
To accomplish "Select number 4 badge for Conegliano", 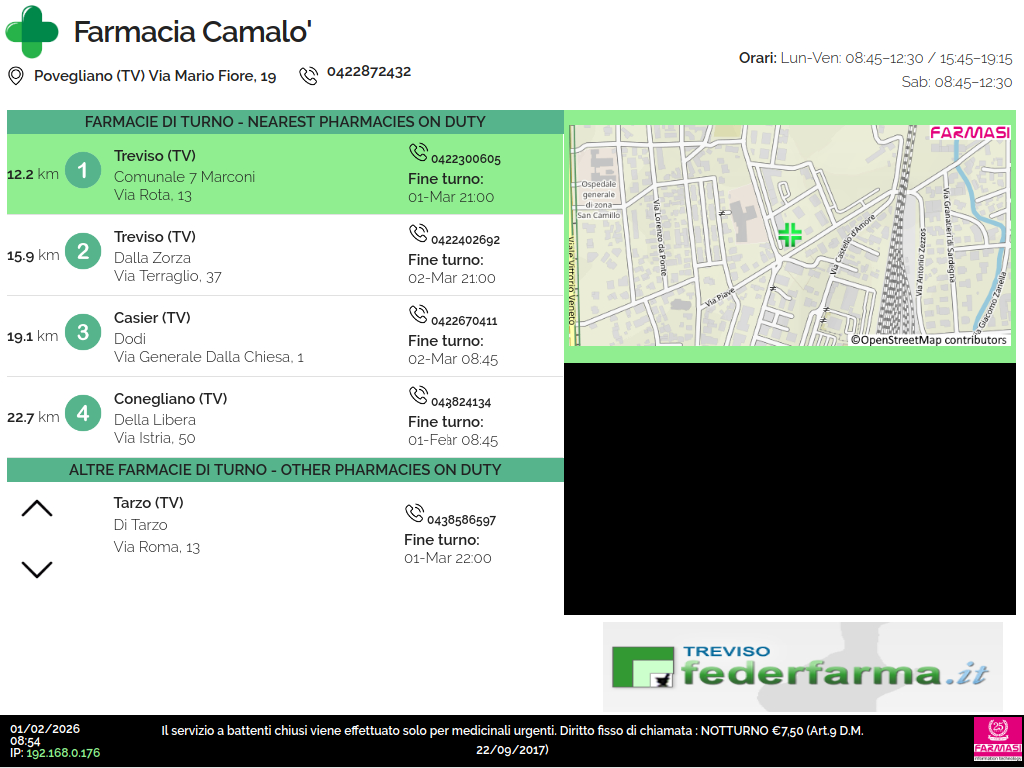I will 83,414.
